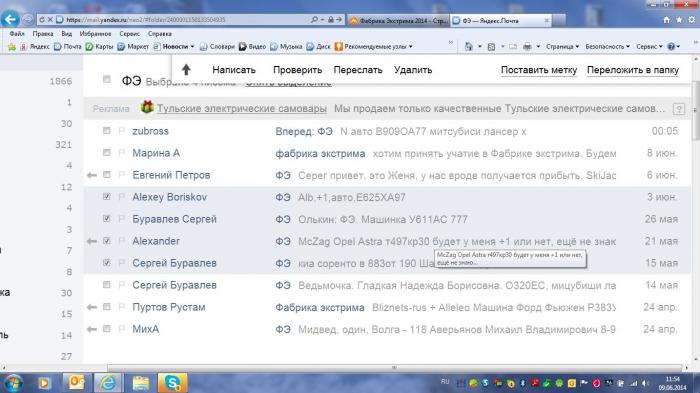Click the Проверить button

click(x=297, y=70)
